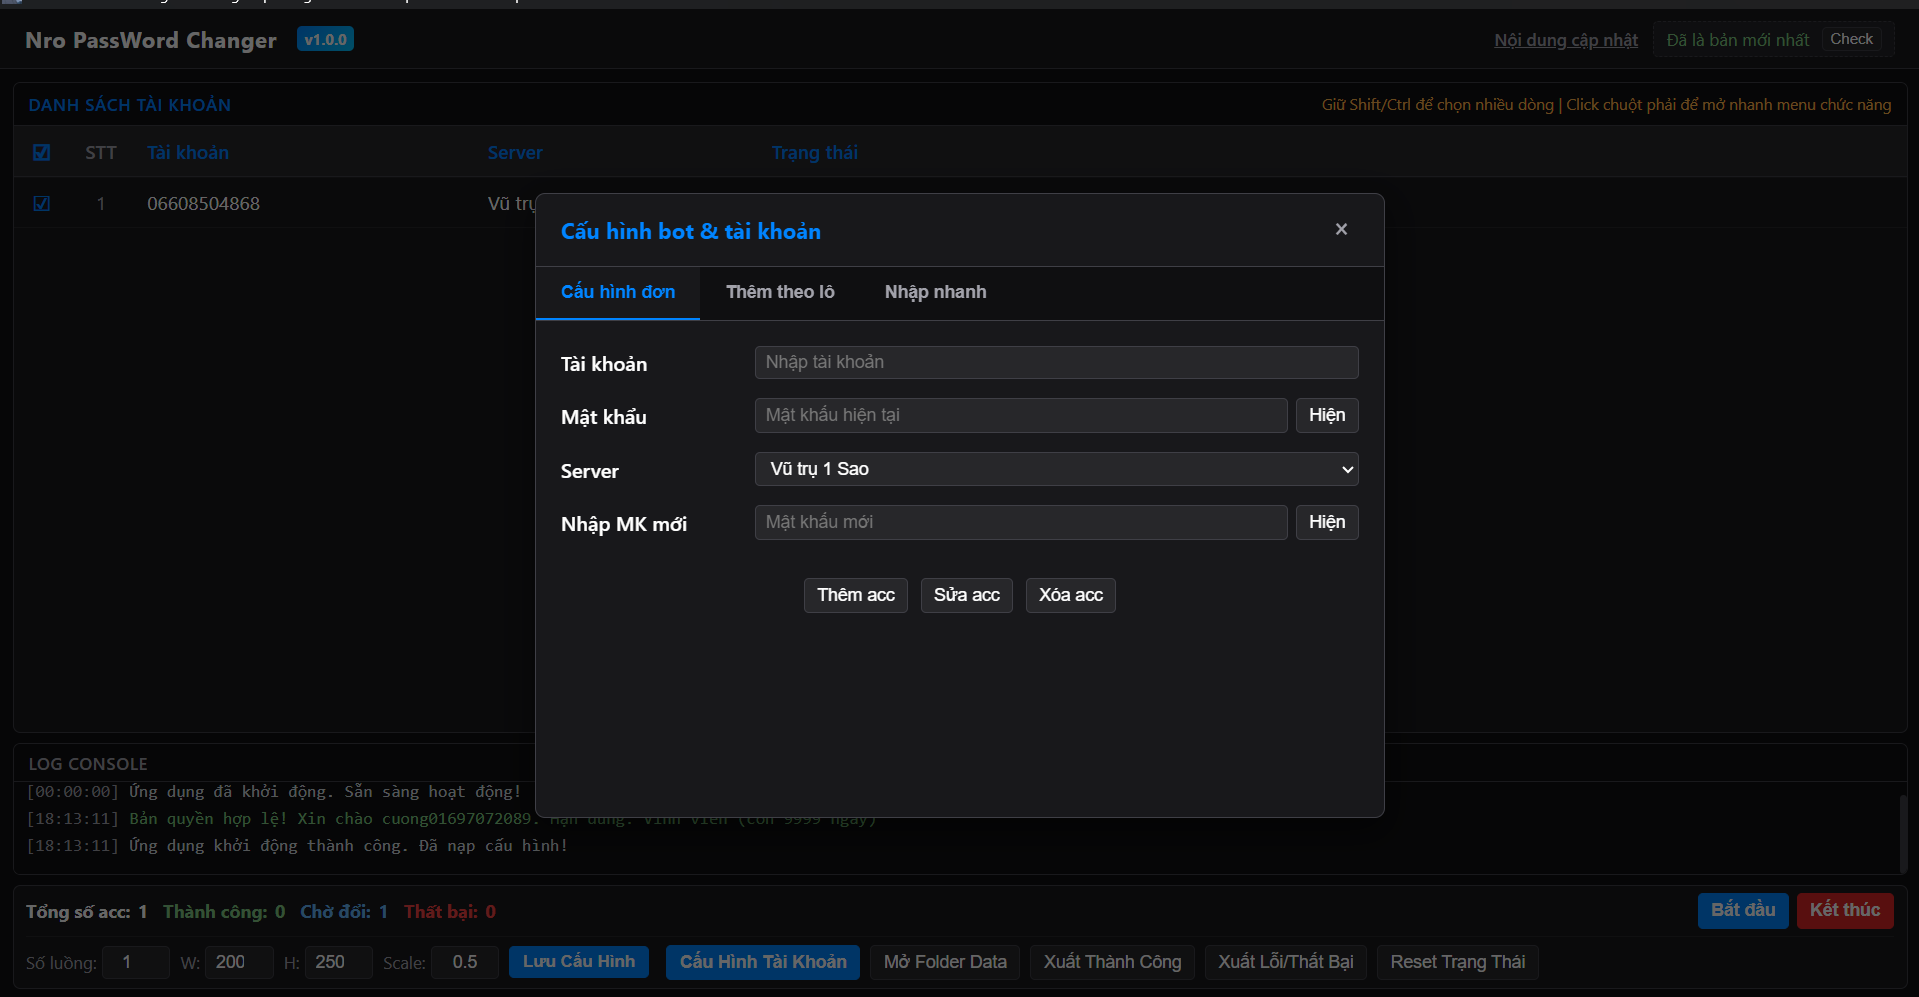Show current password with Hiện button
The width and height of the screenshot is (1919, 997).
tap(1327, 415)
